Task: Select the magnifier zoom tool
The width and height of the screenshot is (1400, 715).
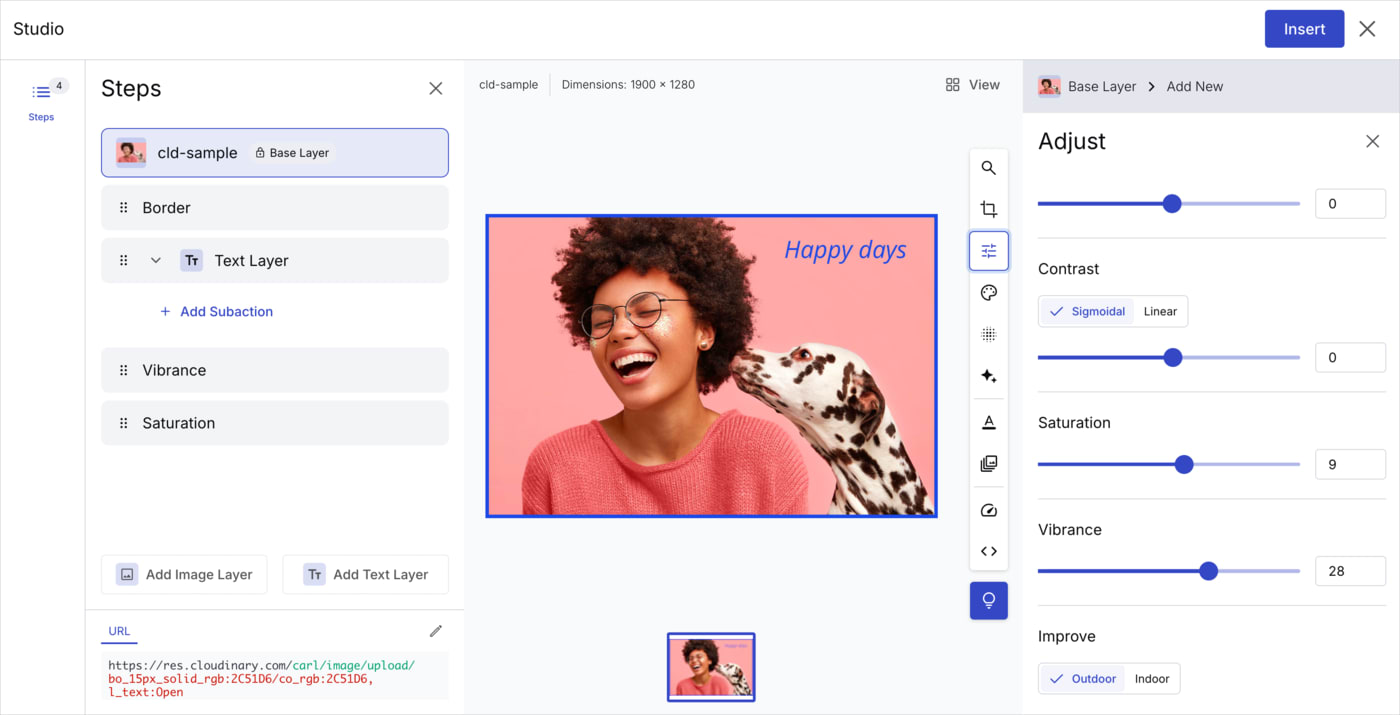Action: tap(988, 168)
